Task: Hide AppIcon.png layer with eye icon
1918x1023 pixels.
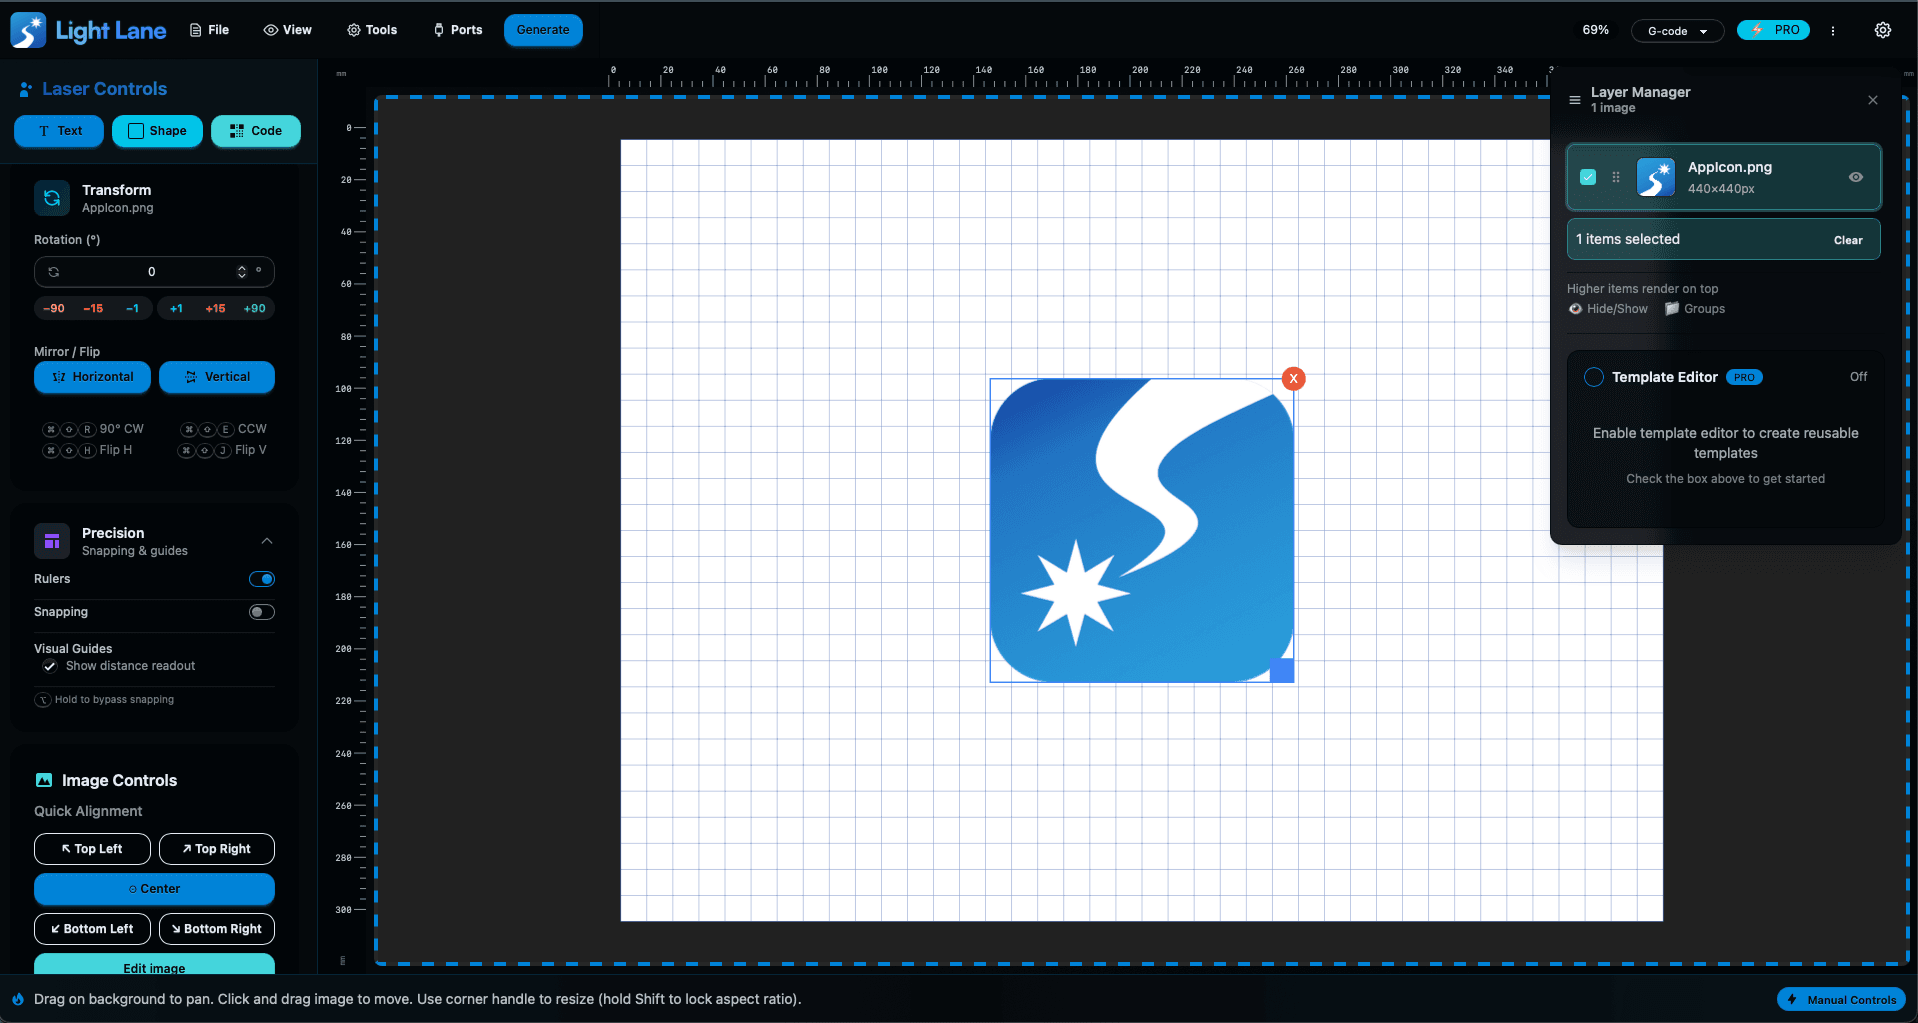Action: [1855, 177]
